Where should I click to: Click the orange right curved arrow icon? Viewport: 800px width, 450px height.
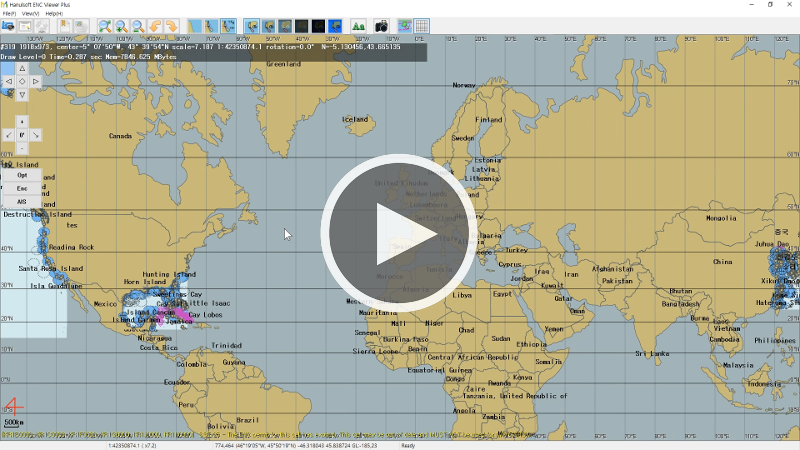coord(171,26)
